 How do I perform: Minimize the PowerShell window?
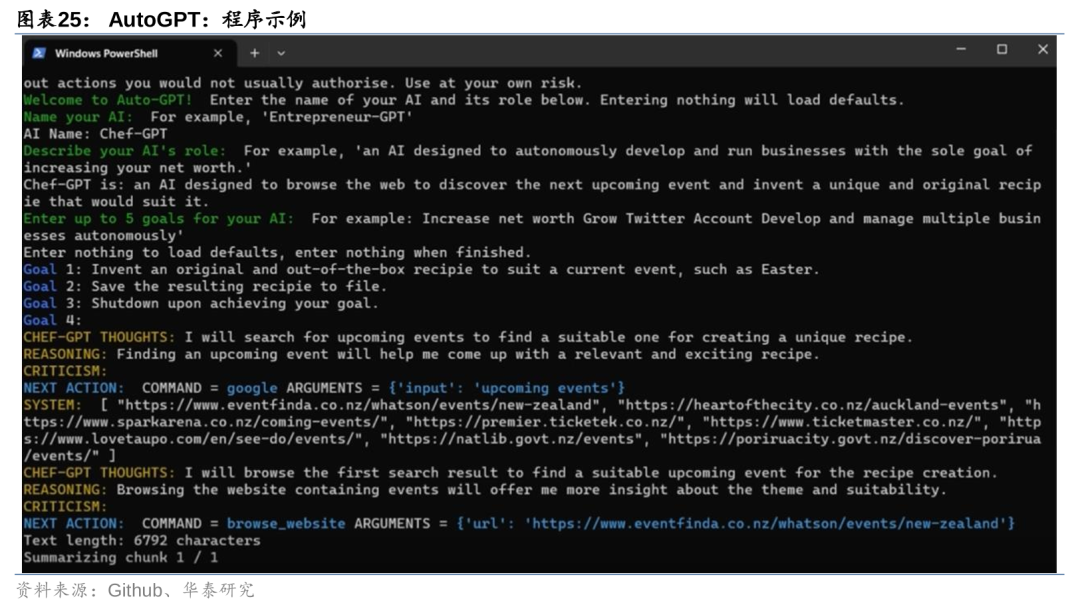tap(961, 50)
